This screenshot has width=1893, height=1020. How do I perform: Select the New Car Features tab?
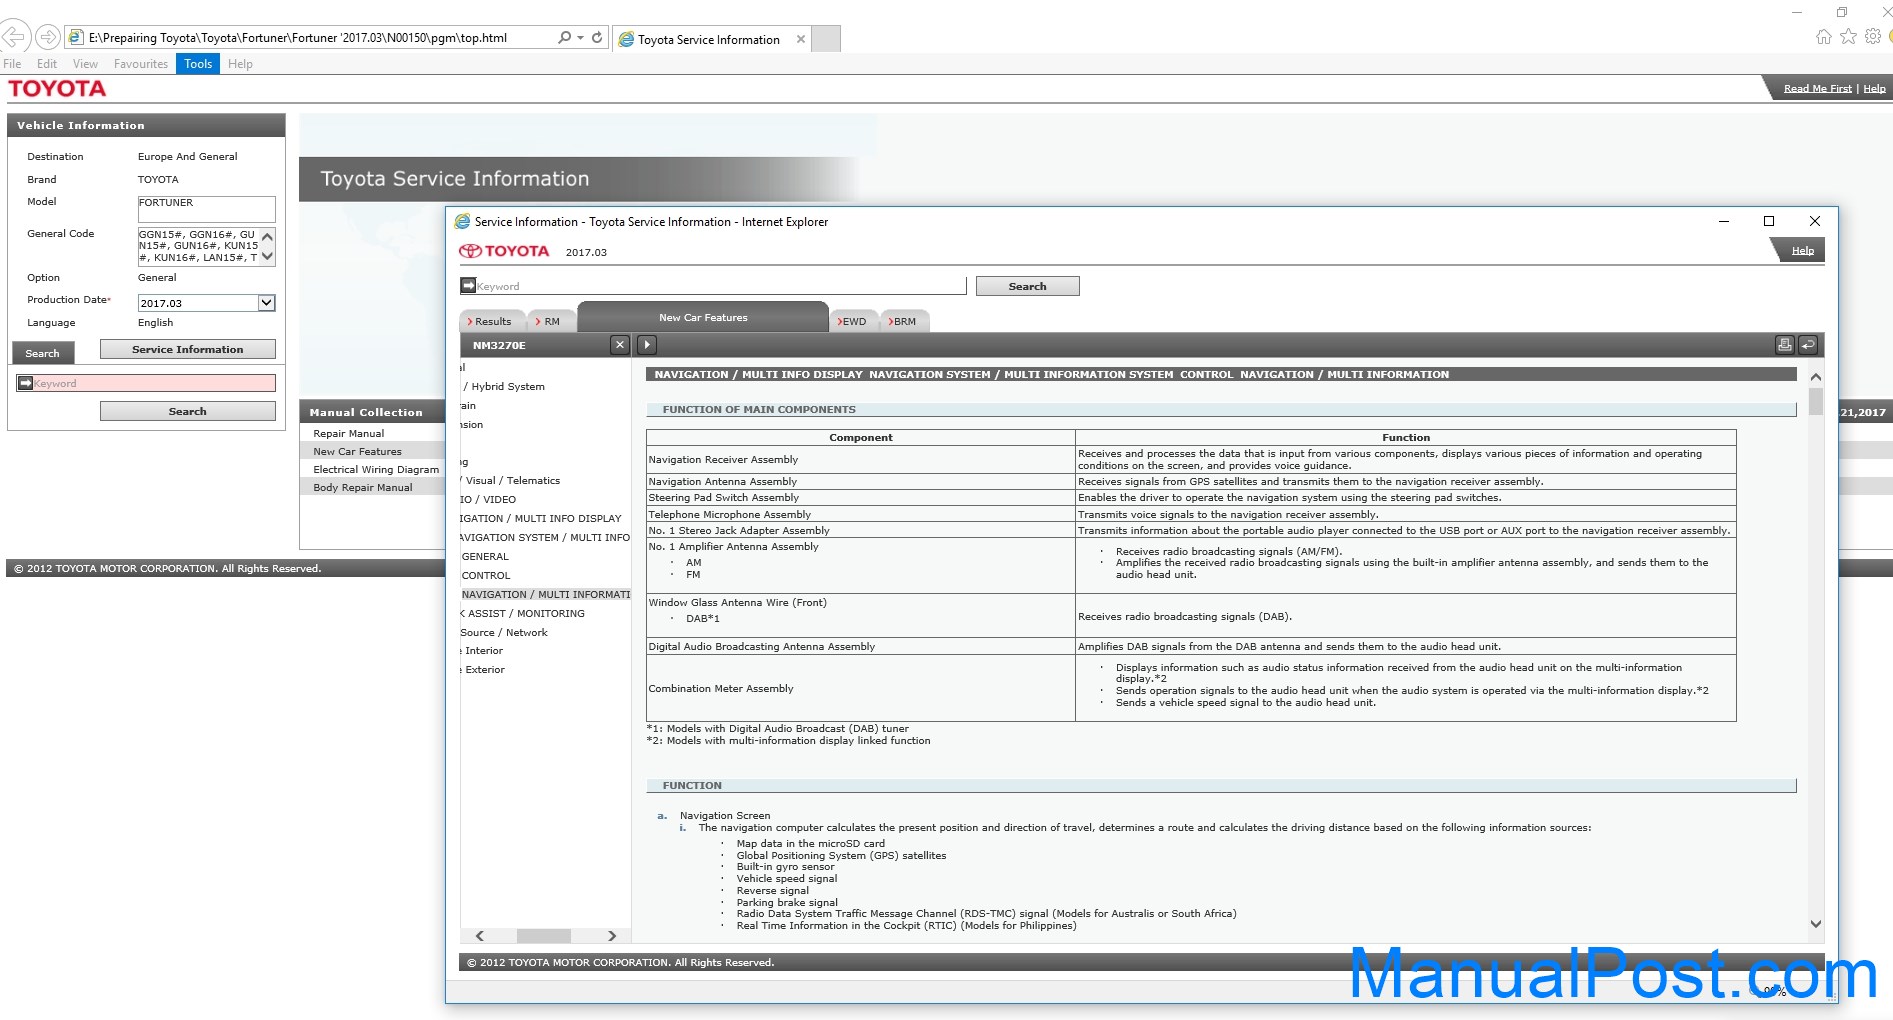tap(703, 317)
